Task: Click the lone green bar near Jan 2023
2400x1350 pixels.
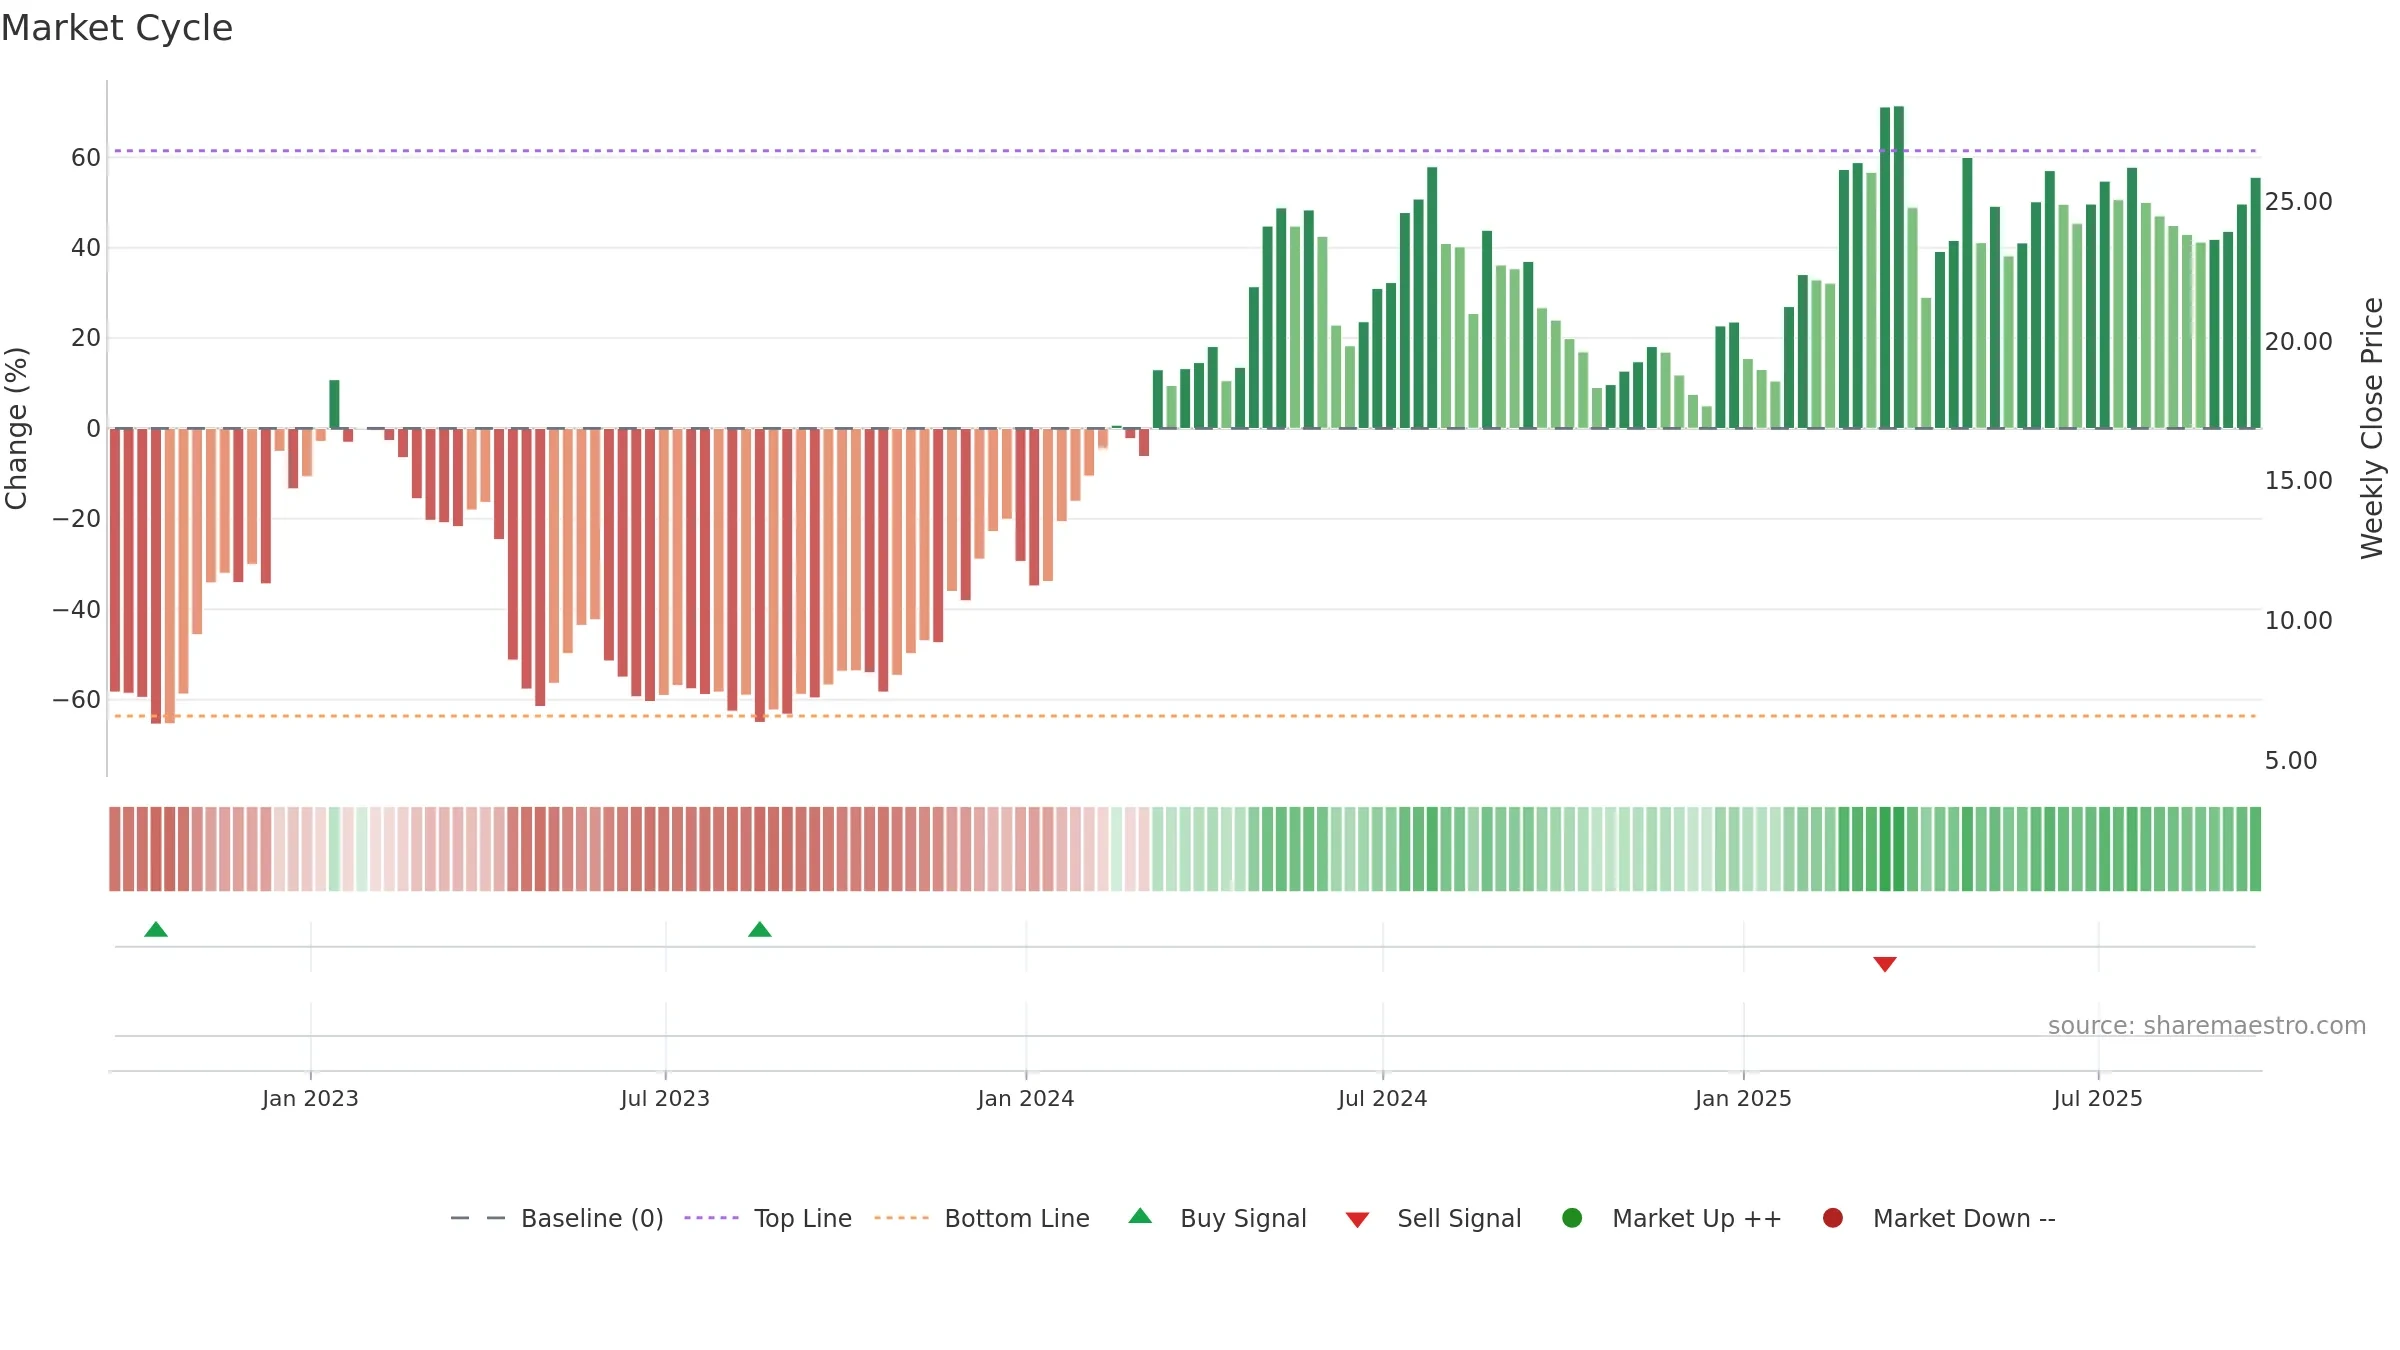Action: pyautogui.click(x=334, y=404)
